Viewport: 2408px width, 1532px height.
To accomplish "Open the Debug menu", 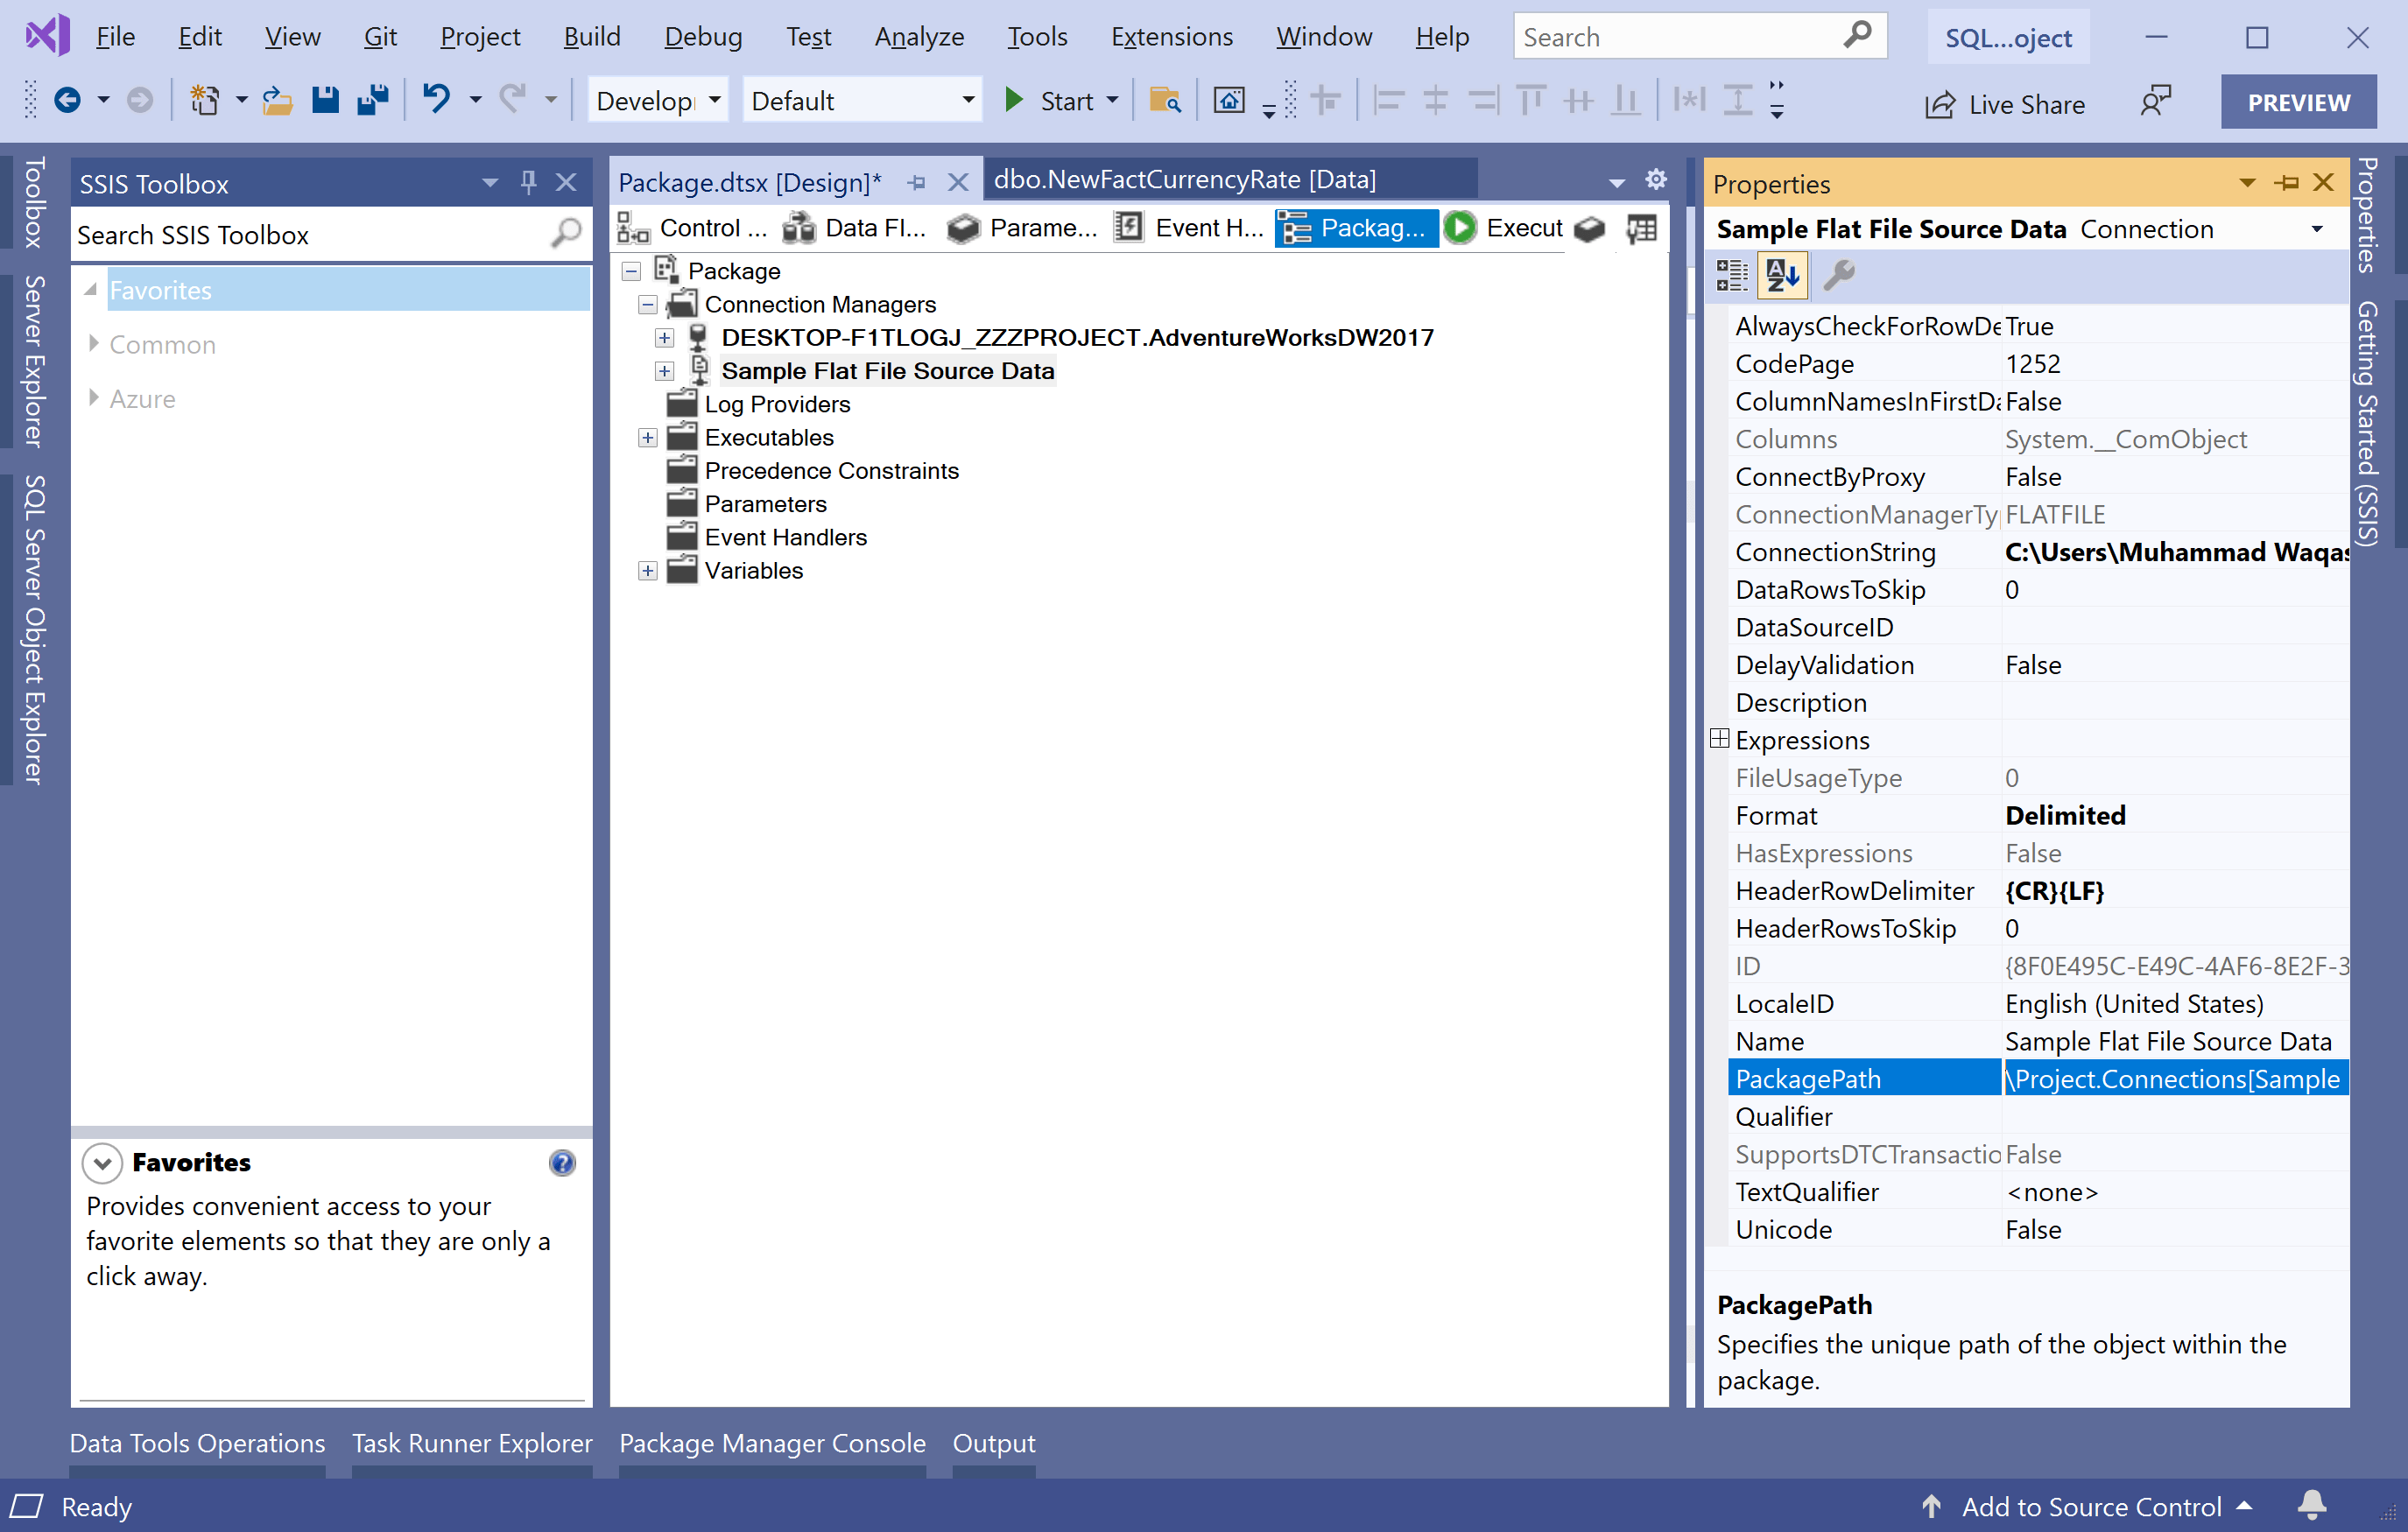I will (703, 36).
